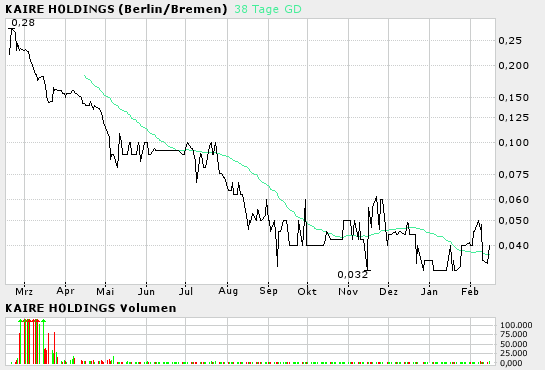Click the 'Mrz' month label
The width and height of the screenshot is (545, 370).
pos(24,291)
